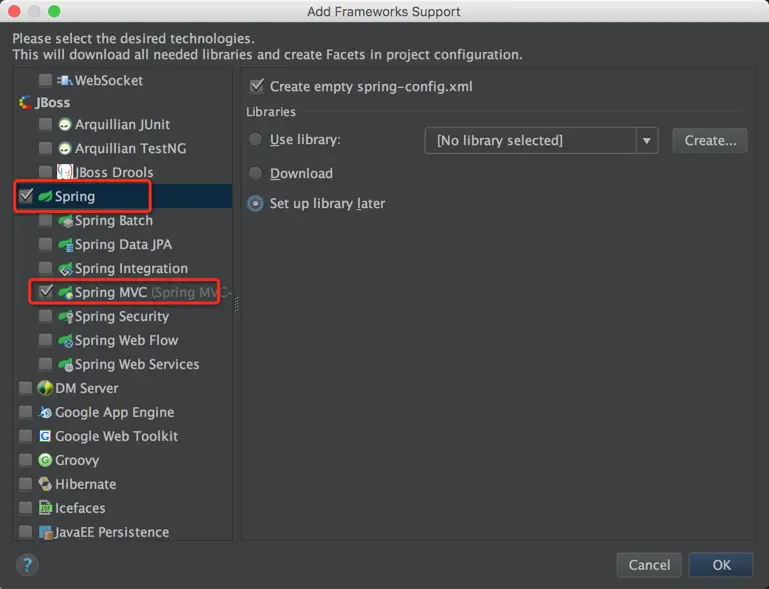Check the DM Server checkbox

click(26, 388)
